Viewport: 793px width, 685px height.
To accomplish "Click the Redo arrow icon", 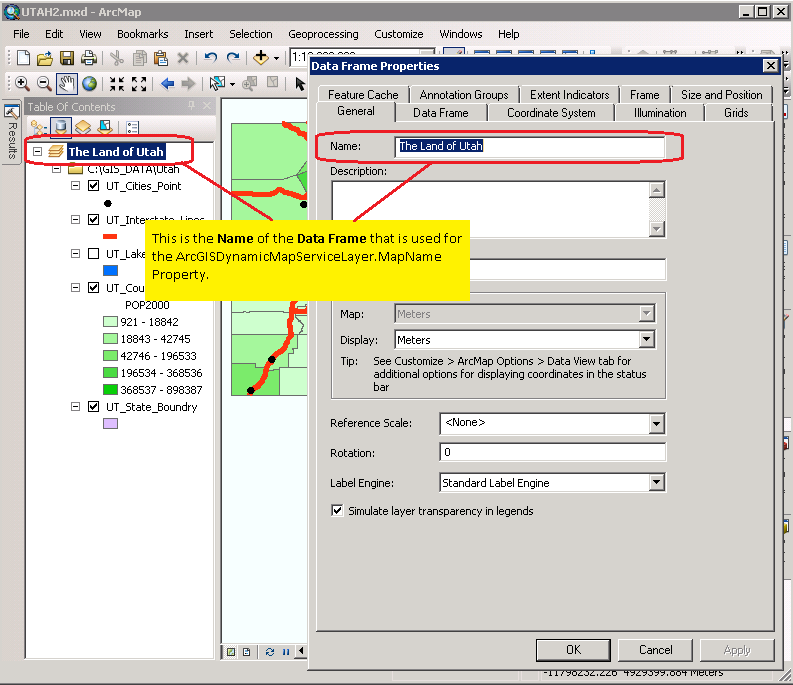I will 233,58.
